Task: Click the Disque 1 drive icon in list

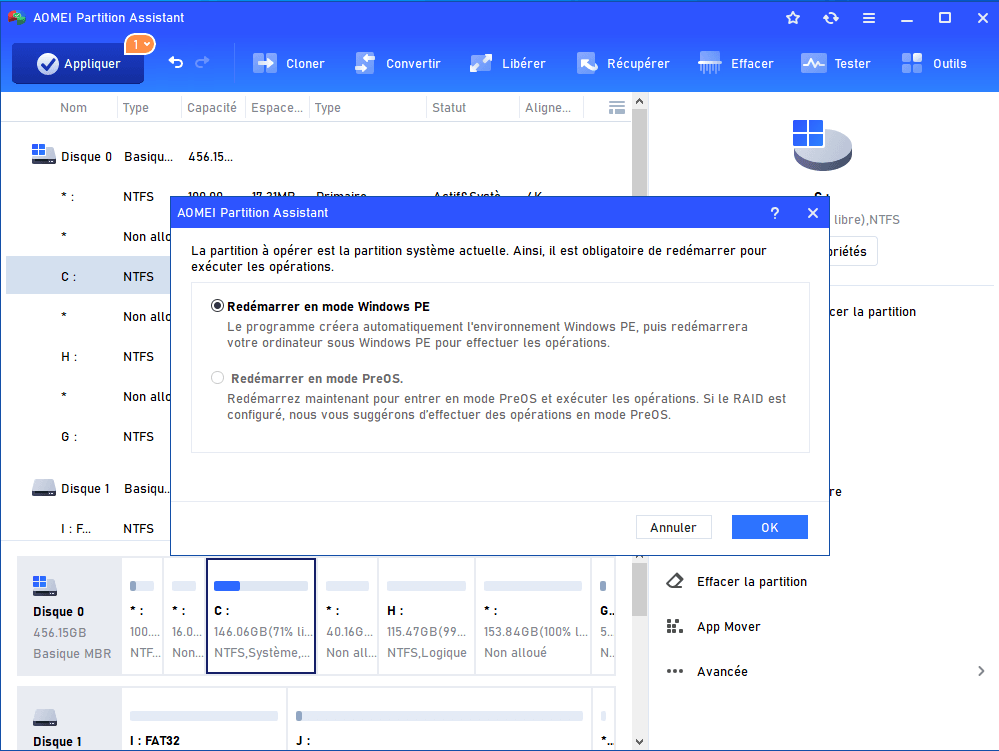Action: [x=43, y=488]
